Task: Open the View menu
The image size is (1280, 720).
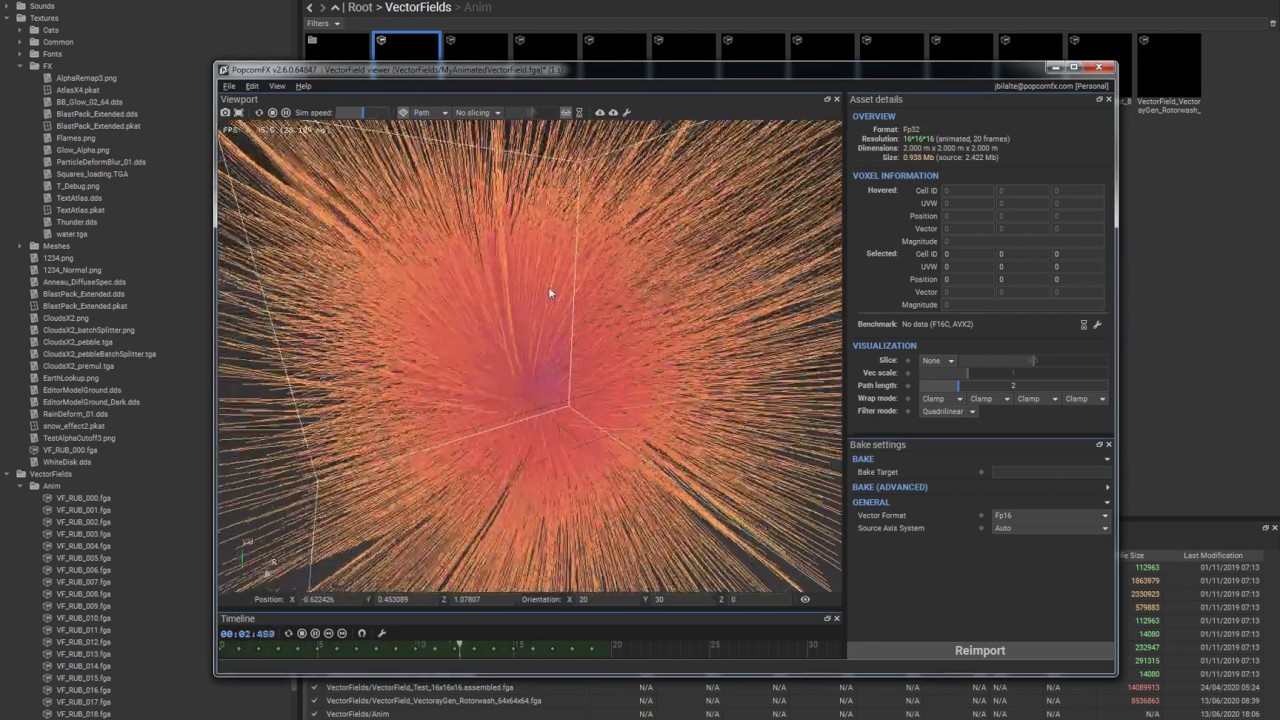Action: [x=277, y=86]
